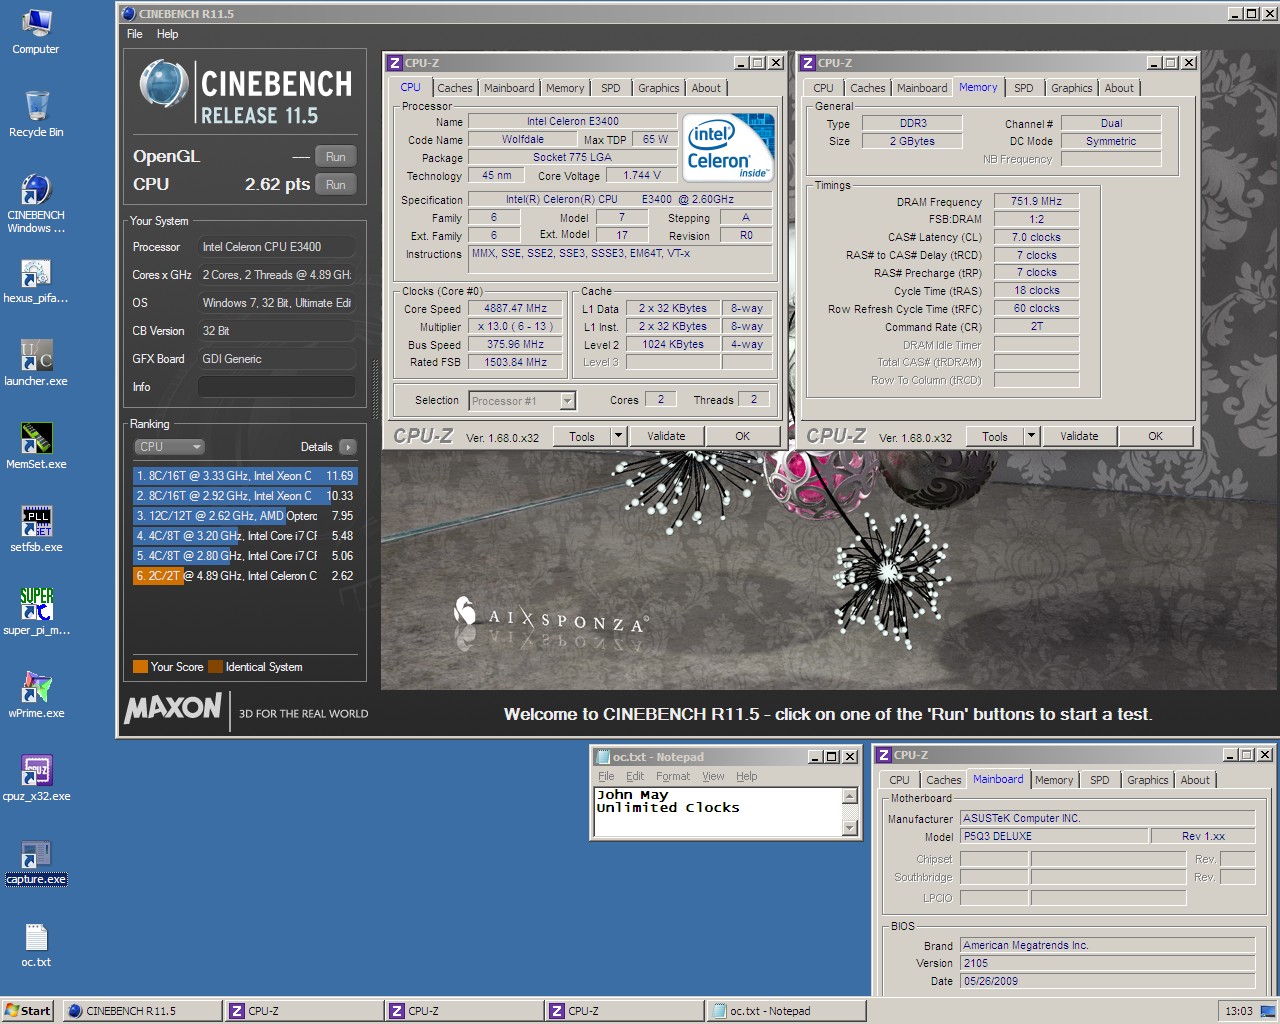Click the Core Speed value 4887.47 MHz
Screen dimensions: 1280x1024
(x=515, y=309)
